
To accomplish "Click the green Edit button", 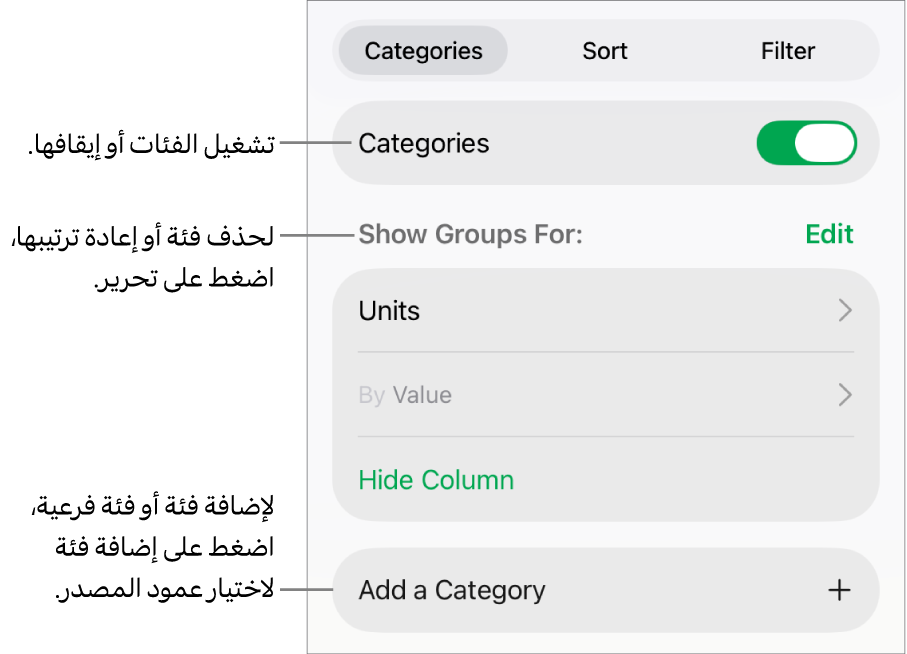I will 829,234.
